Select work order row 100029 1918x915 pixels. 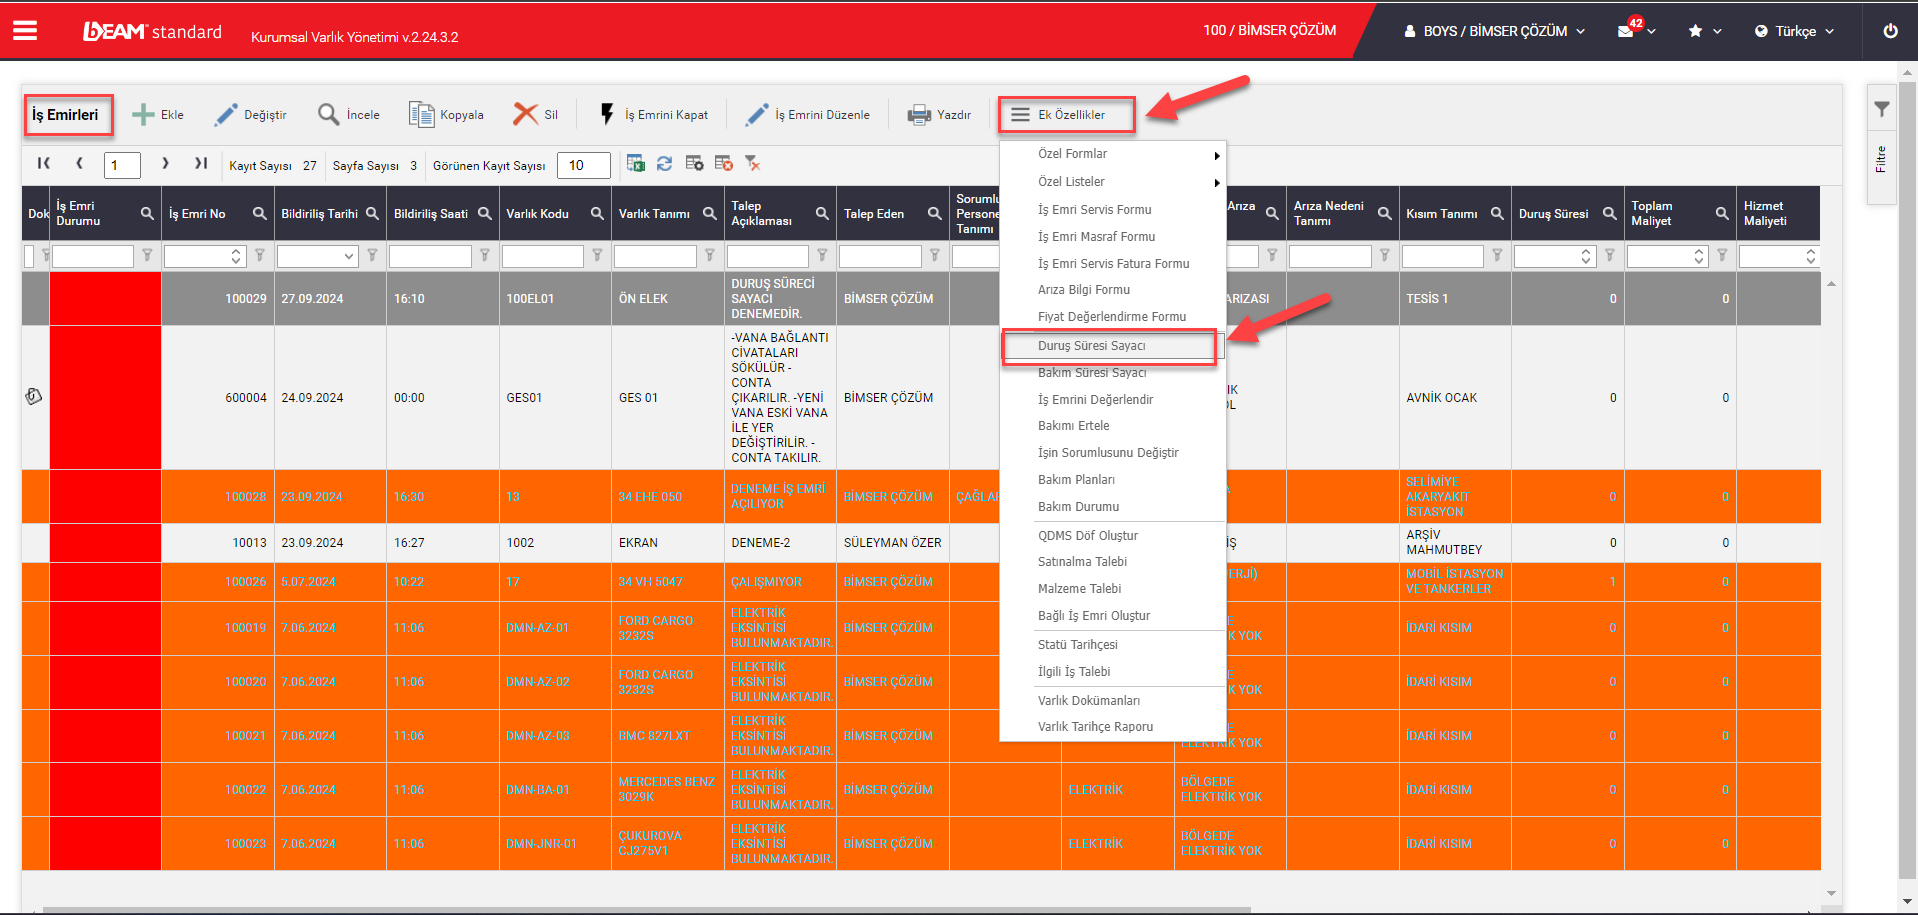pos(921,299)
